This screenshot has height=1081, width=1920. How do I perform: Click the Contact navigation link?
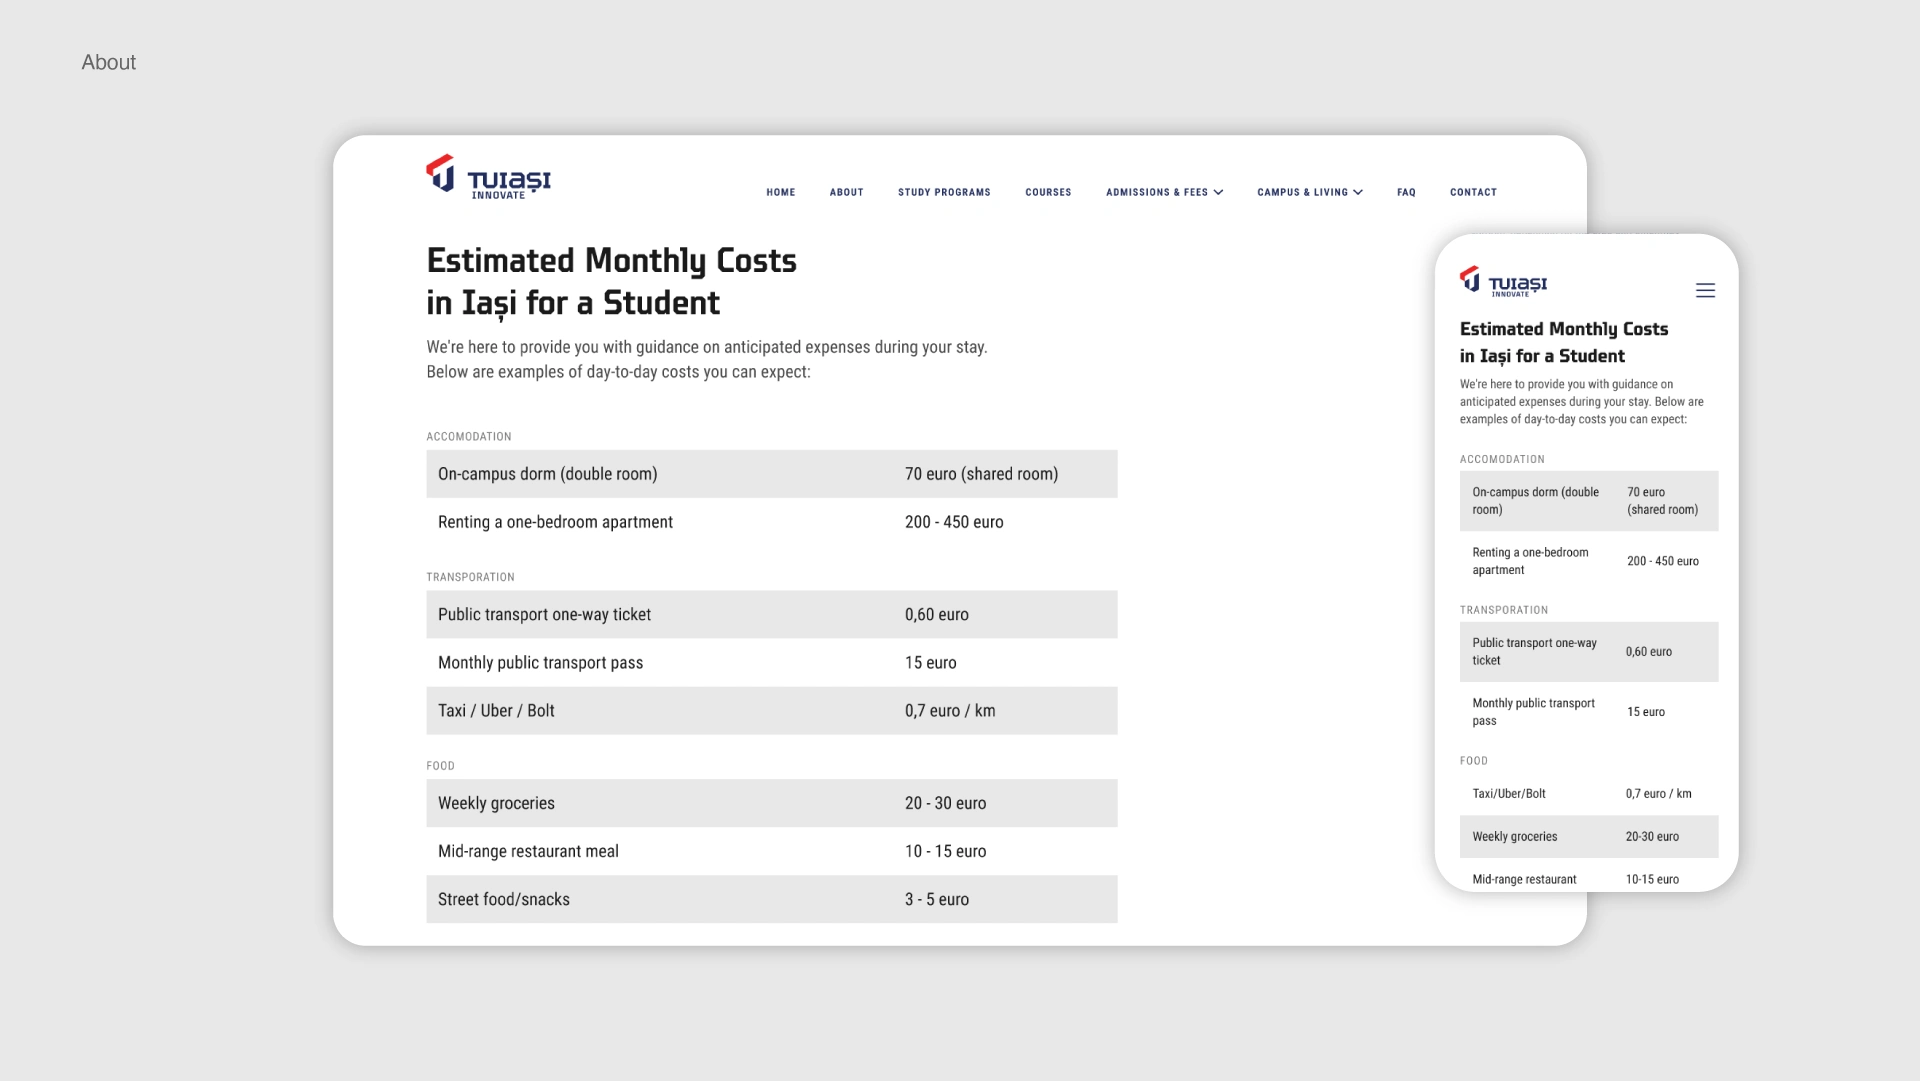pyautogui.click(x=1473, y=193)
